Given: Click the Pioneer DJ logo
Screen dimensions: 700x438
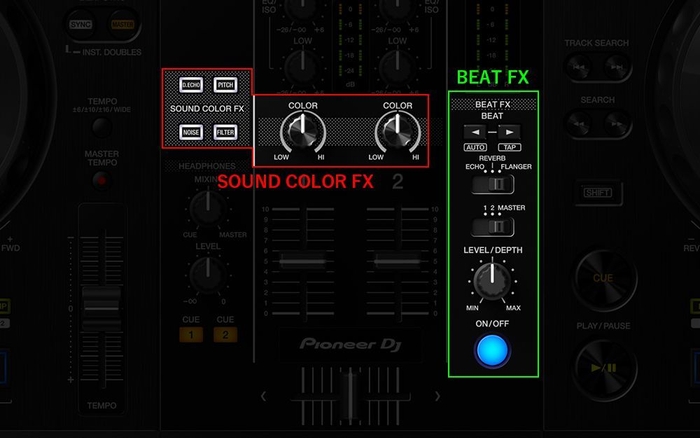Looking at the screenshot, I should coord(350,344).
